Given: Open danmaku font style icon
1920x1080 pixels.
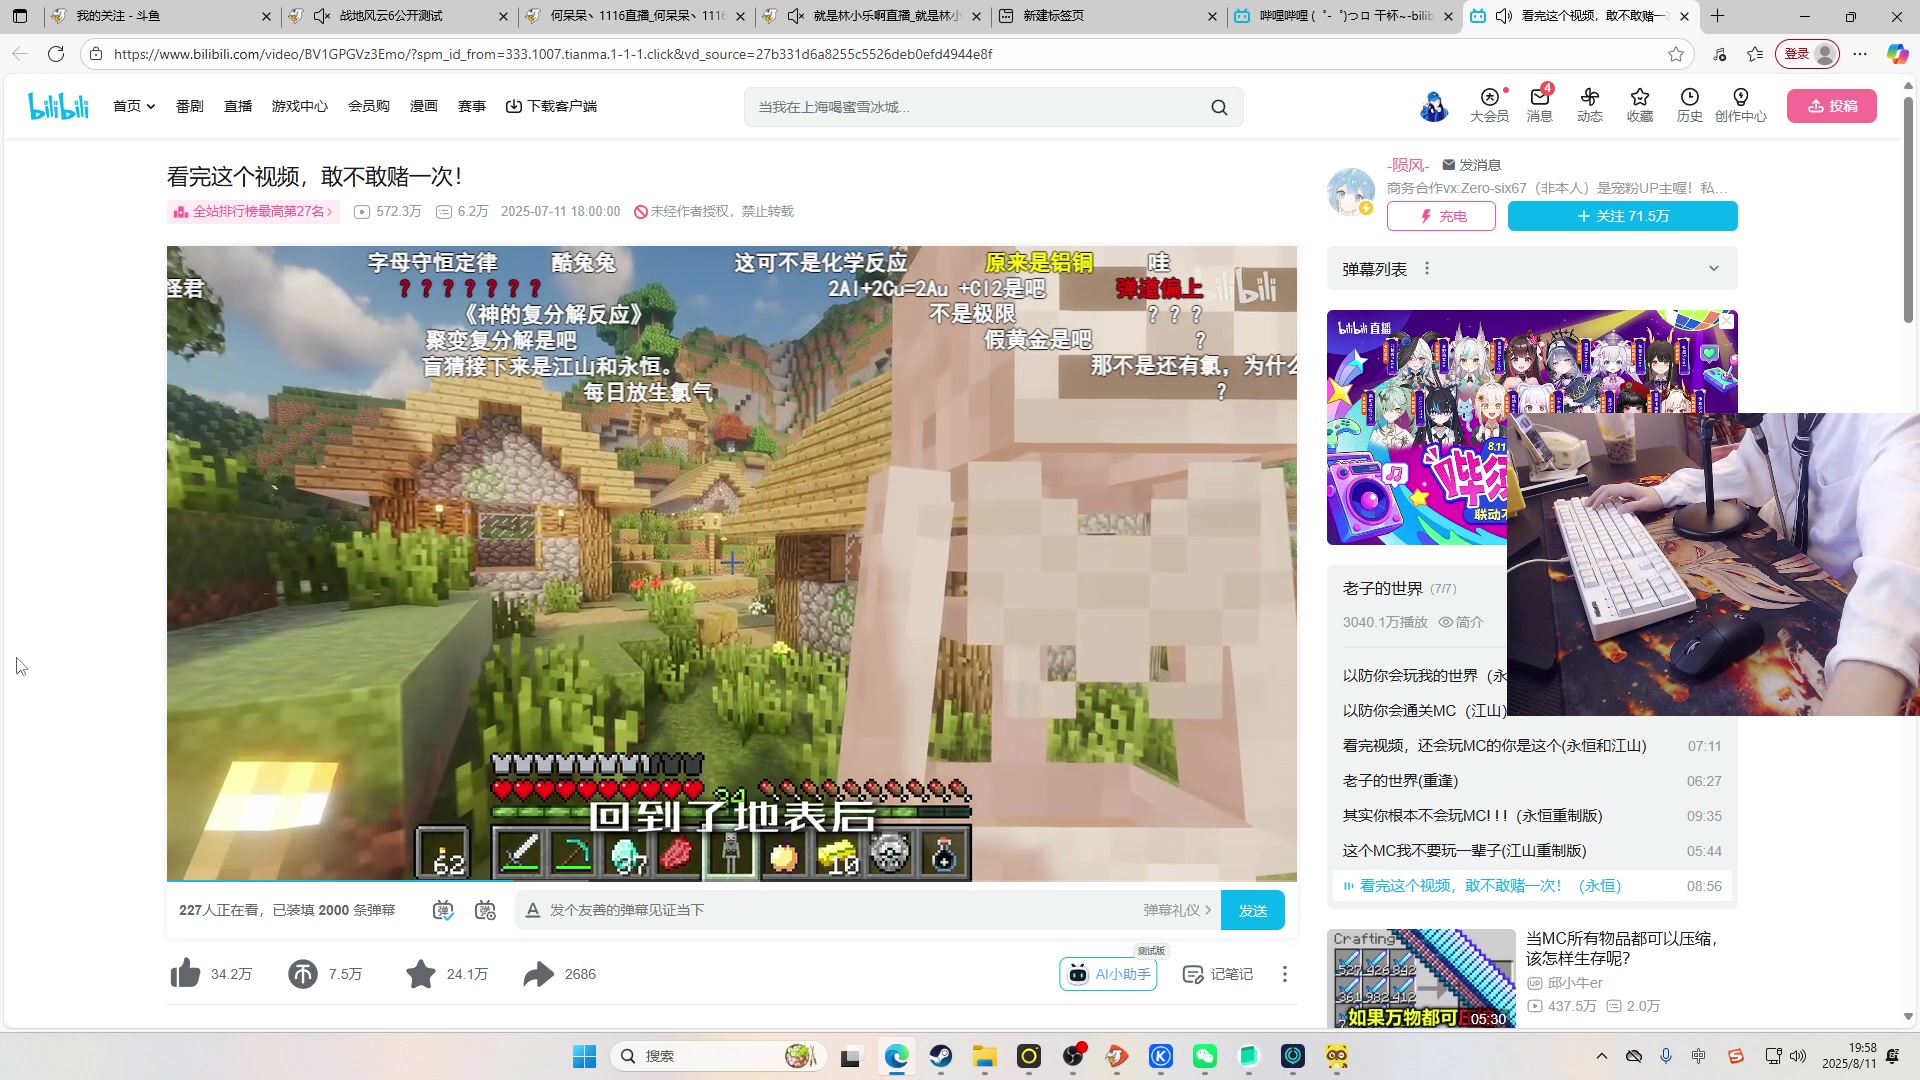Looking at the screenshot, I should pyautogui.click(x=533, y=910).
